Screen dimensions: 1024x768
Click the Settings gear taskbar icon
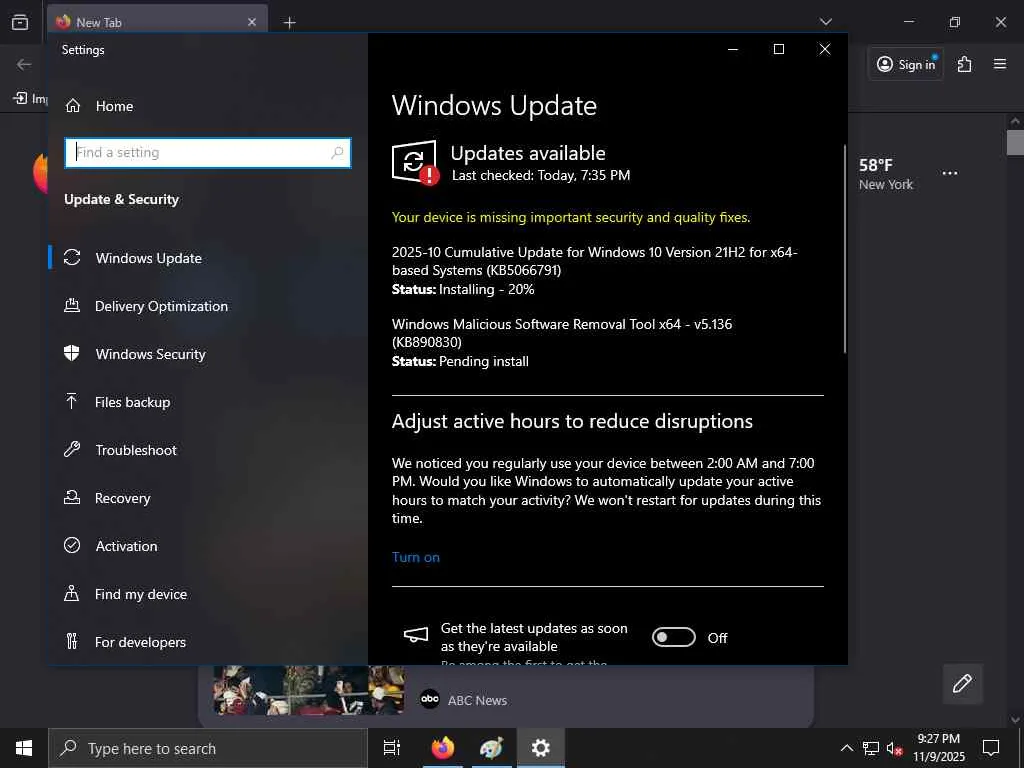click(x=541, y=748)
